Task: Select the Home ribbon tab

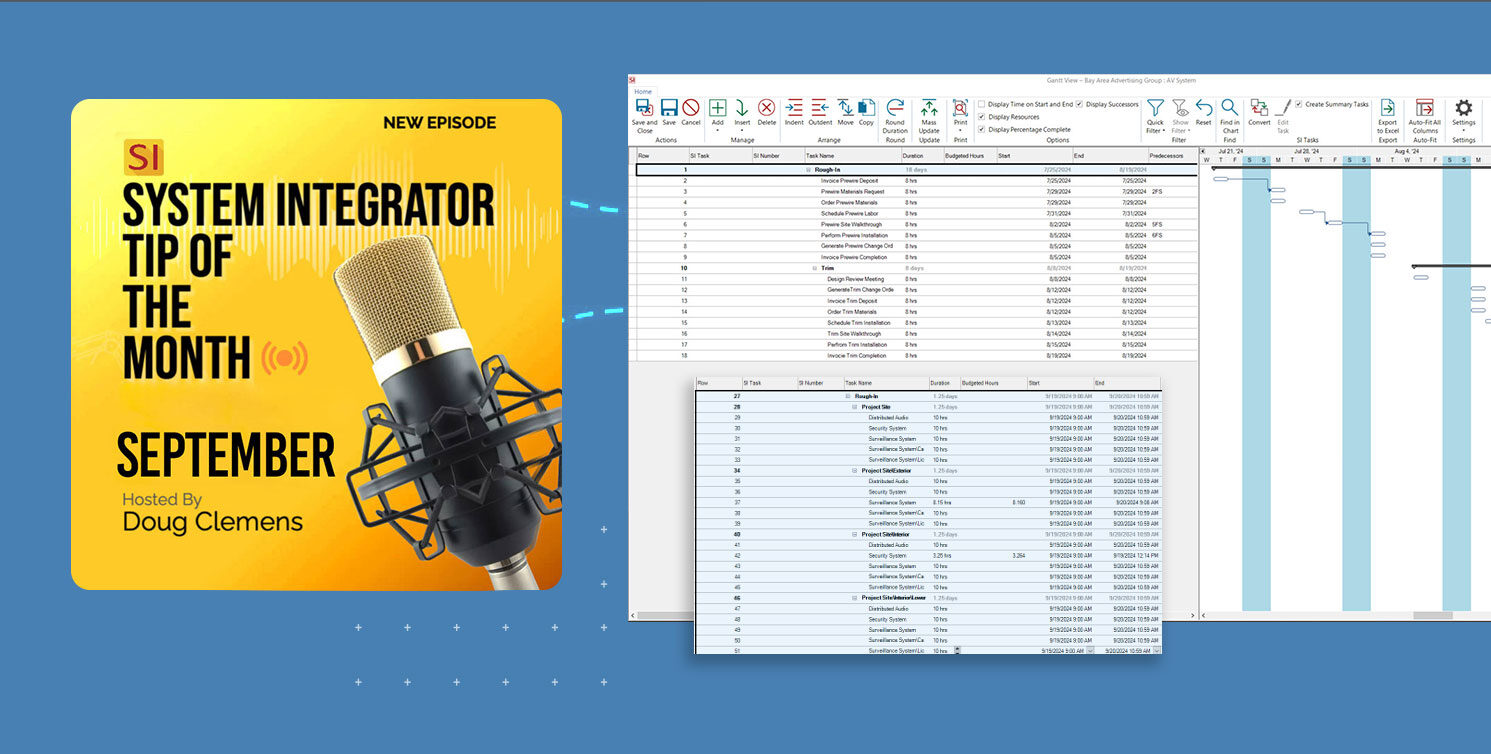Action: (643, 91)
